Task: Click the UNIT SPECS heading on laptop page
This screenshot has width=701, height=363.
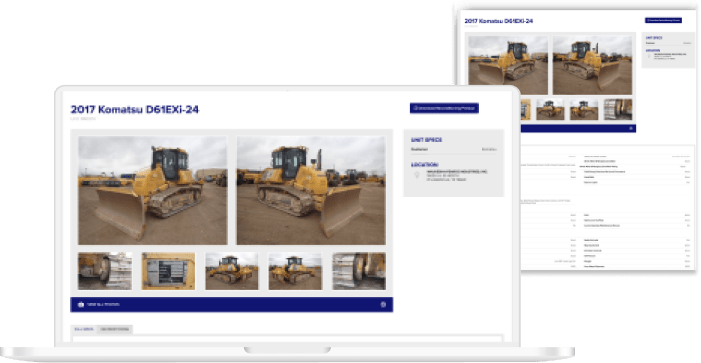Action: coord(427,140)
